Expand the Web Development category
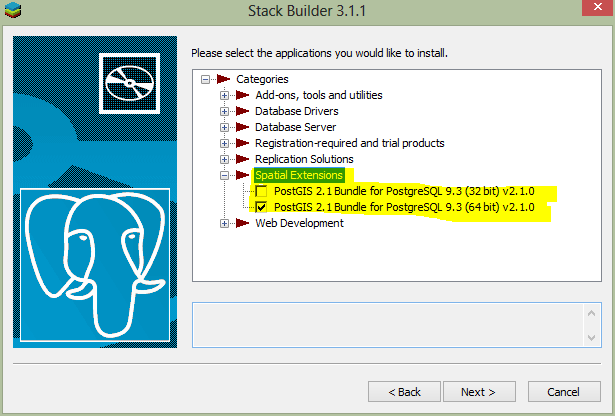Image resolution: width=615 pixels, height=416 pixels. click(x=224, y=223)
